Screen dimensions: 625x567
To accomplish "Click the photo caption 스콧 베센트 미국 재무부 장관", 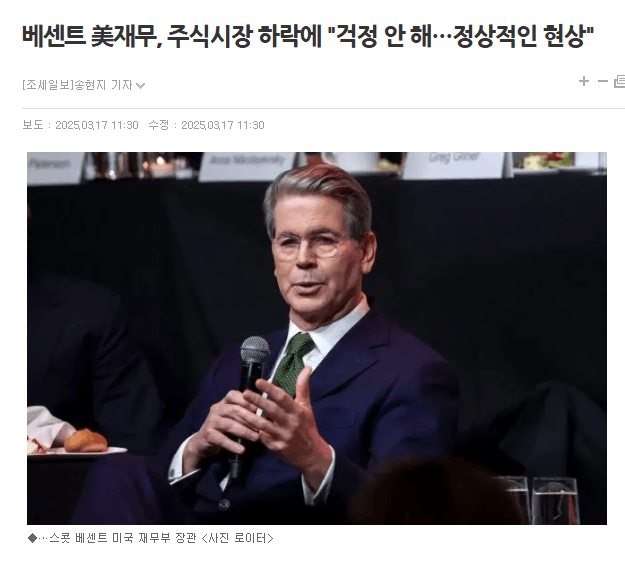I will coord(123,538).
